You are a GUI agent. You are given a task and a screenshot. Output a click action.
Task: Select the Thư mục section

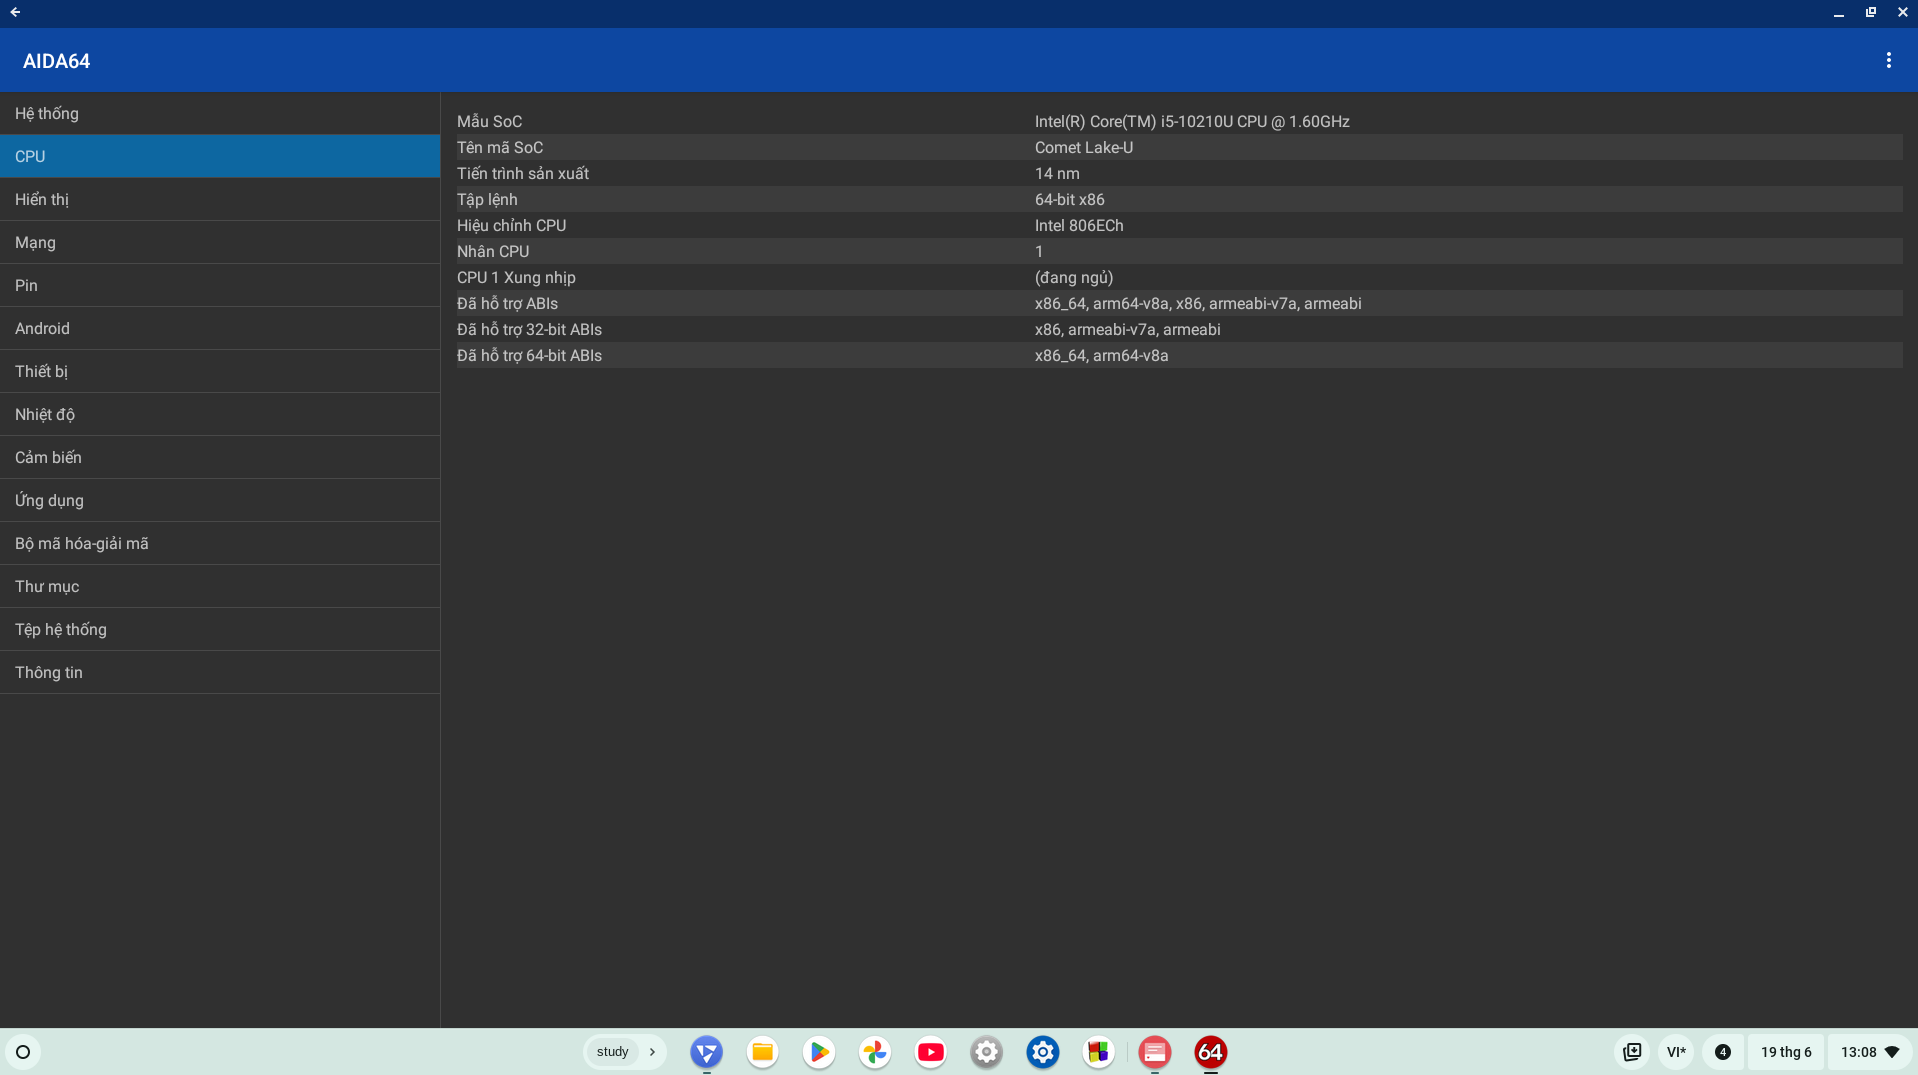(220, 587)
